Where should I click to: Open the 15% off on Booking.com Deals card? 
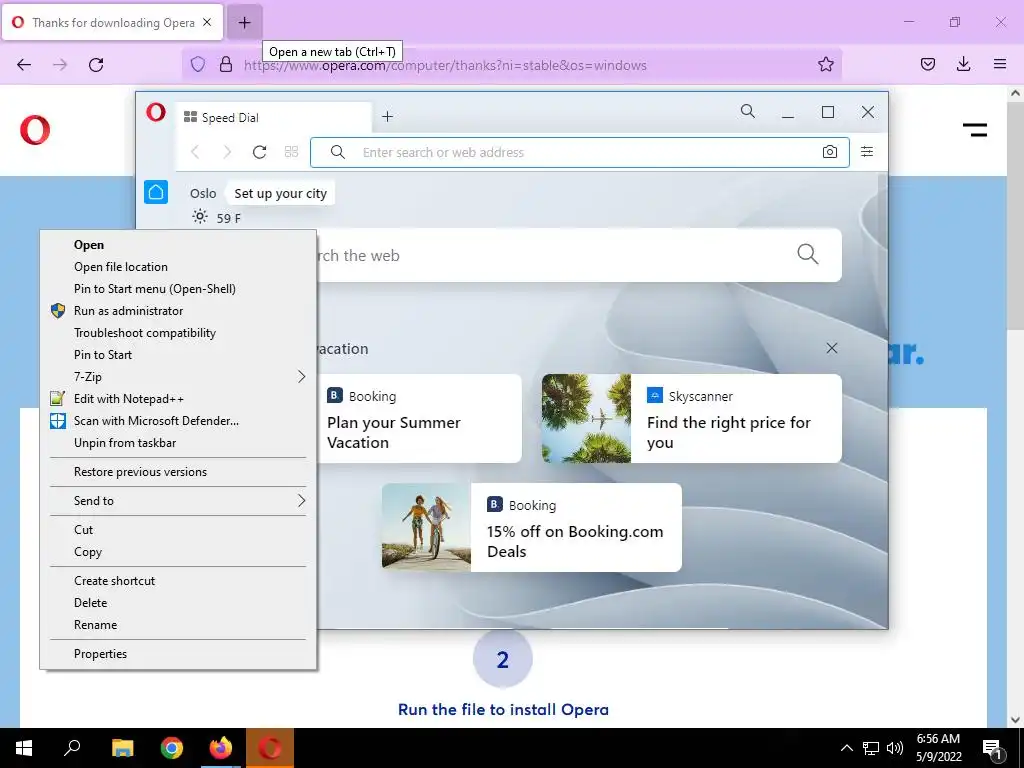coord(532,528)
